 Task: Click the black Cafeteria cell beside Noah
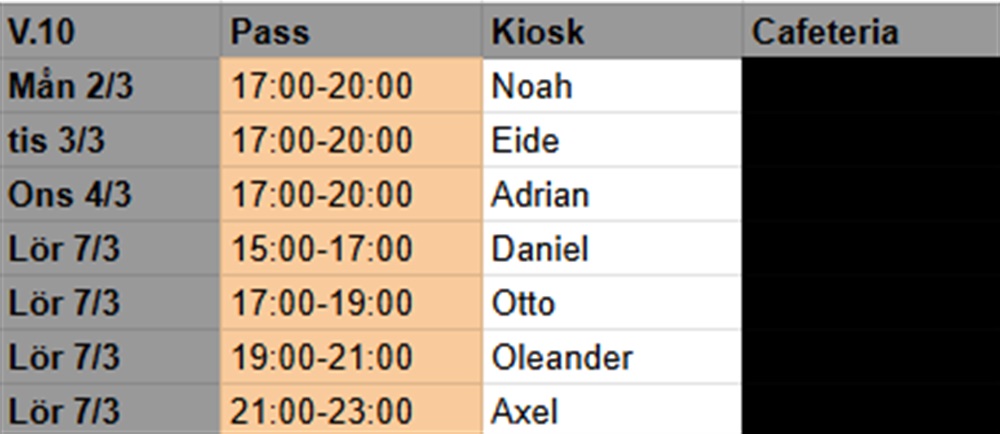(870, 86)
